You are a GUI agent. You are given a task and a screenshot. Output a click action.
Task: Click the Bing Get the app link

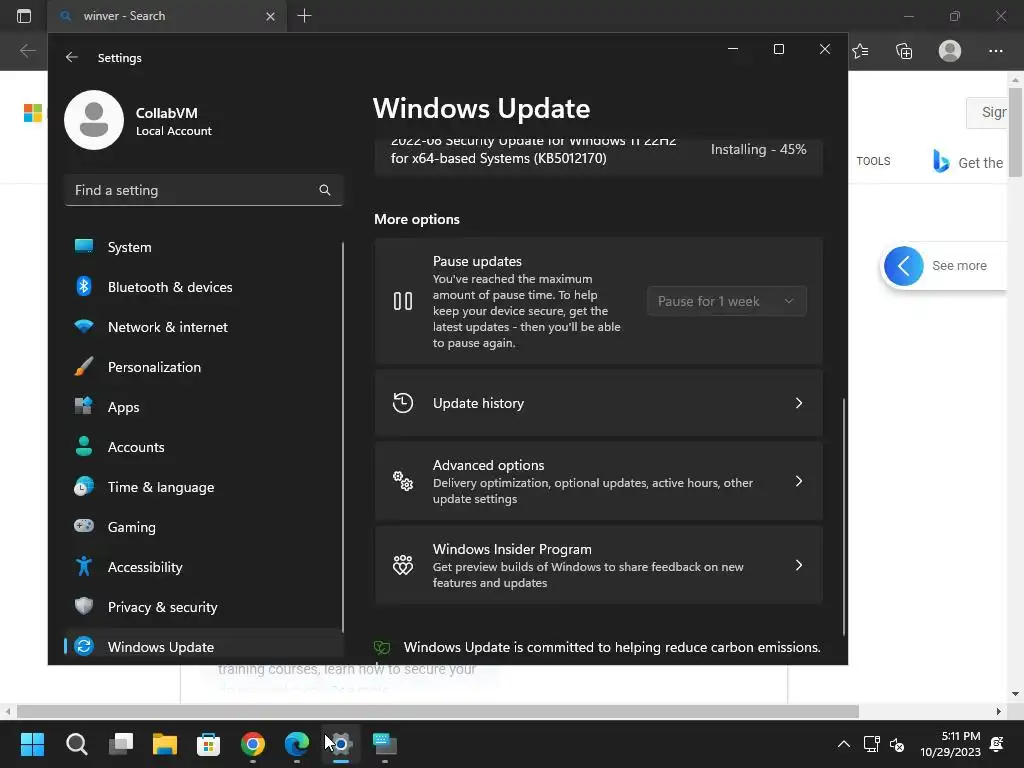pyautogui.click(x=968, y=162)
